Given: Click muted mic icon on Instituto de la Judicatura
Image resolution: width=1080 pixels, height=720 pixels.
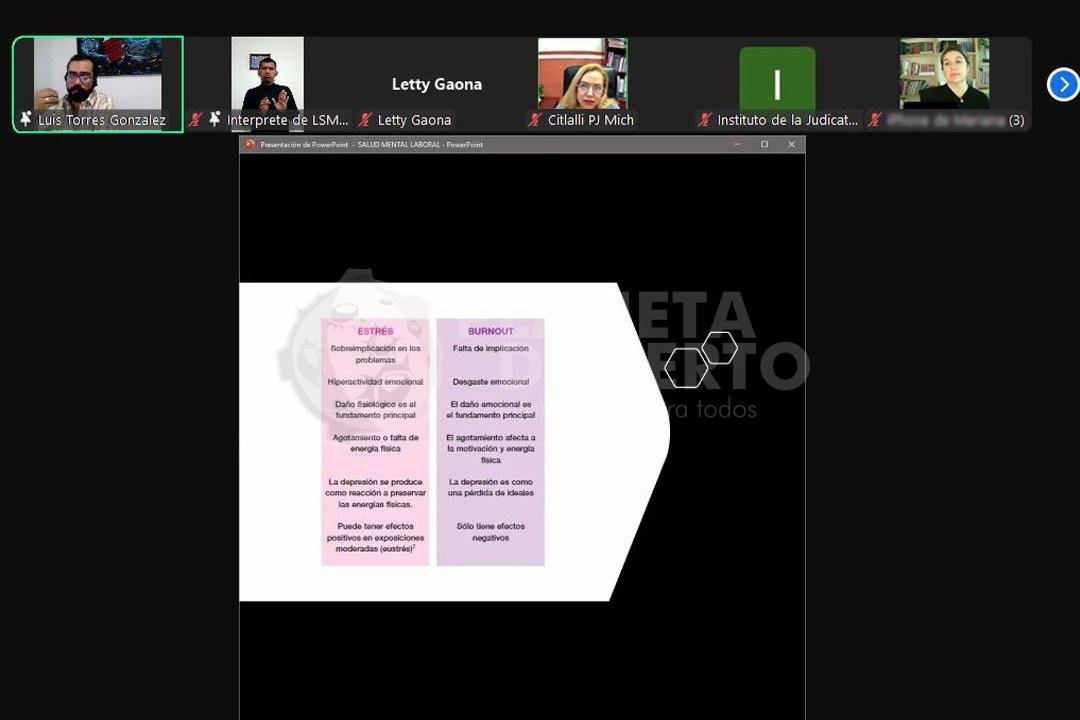Looking at the screenshot, I should click(705, 120).
